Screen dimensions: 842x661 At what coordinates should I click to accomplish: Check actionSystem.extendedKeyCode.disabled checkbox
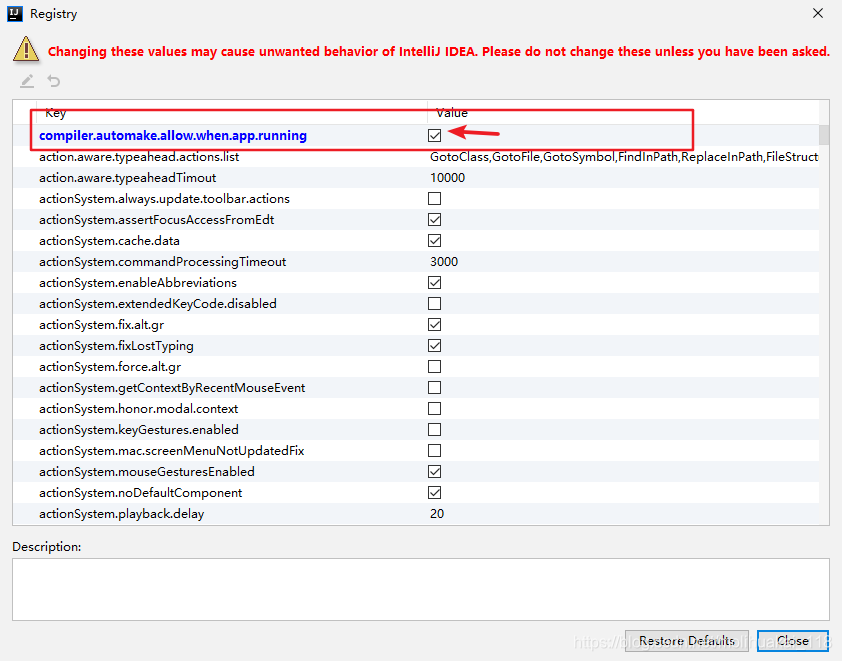pyautogui.click(x=434, y=303)
